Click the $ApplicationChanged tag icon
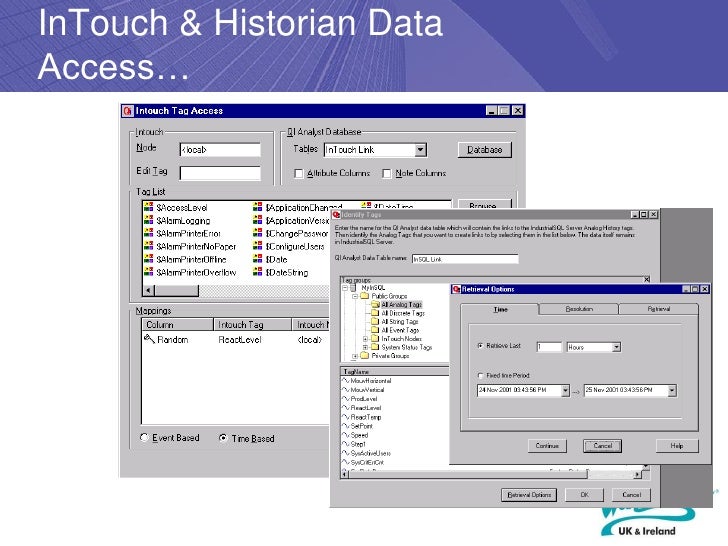Screen dimensions: 728x546 point(258,207)
